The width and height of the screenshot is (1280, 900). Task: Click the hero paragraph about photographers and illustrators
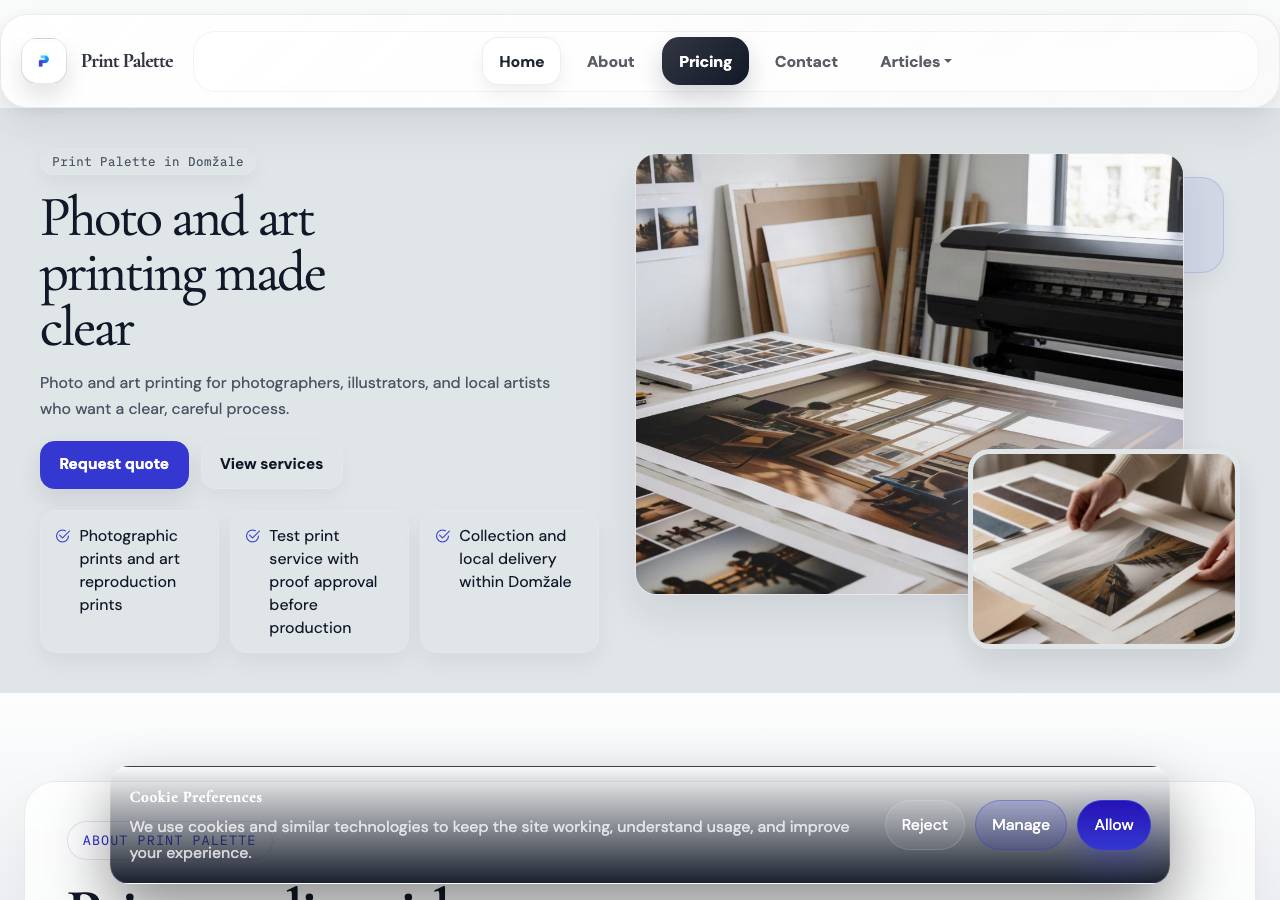[x=295, y=396]
